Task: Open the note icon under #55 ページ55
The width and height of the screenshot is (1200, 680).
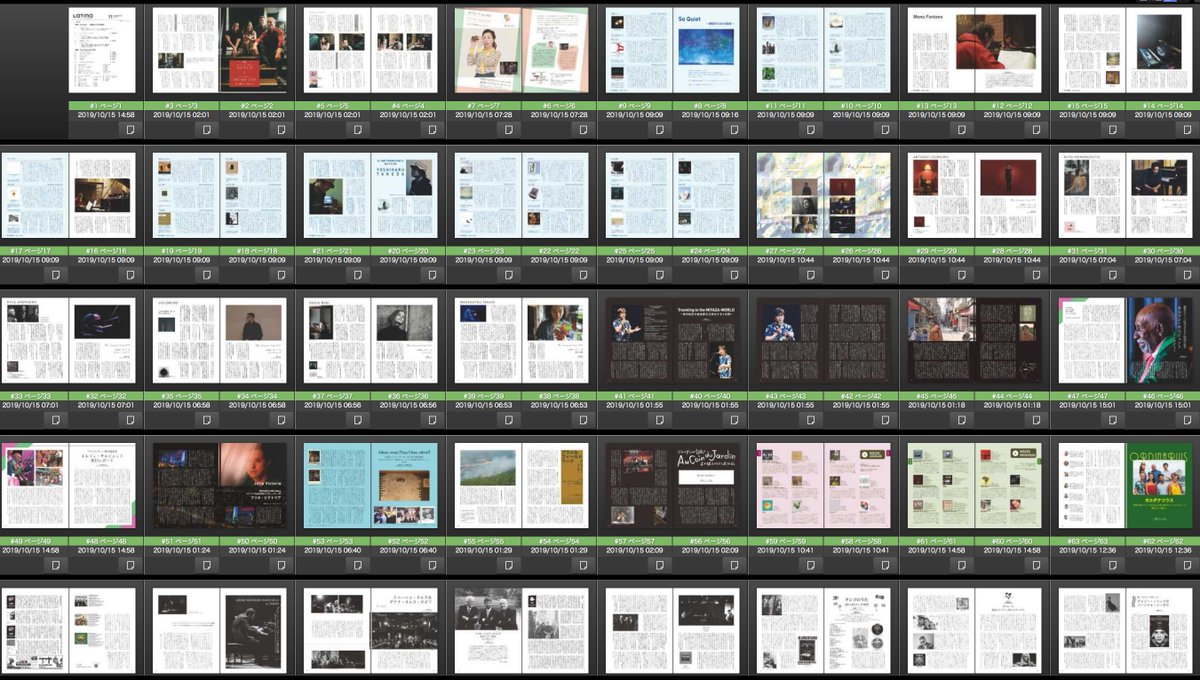Action: [508, 564]
